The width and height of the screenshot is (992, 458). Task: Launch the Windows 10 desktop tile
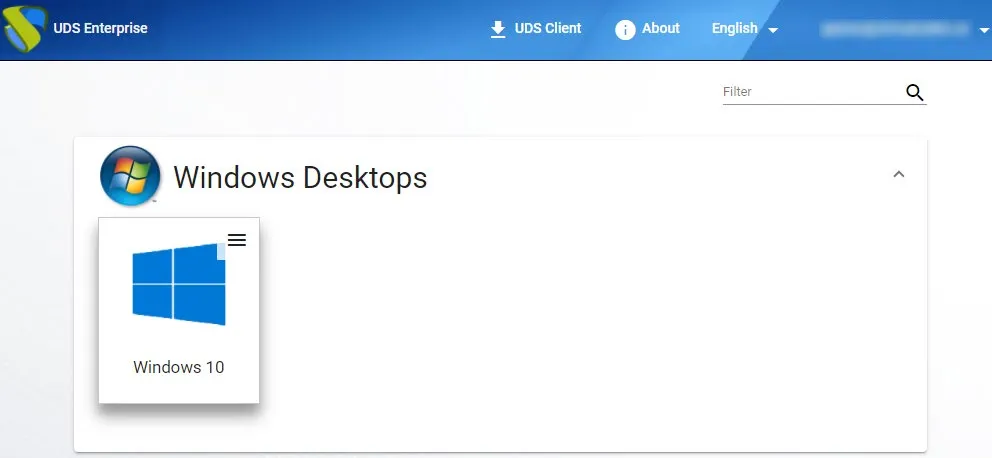[x=179, y=310]
